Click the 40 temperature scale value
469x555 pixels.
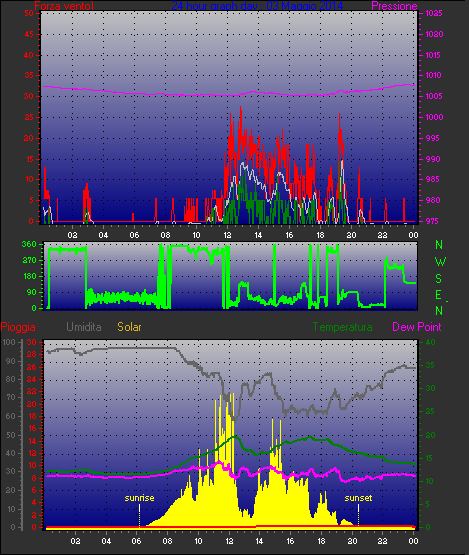coord(430,342)
